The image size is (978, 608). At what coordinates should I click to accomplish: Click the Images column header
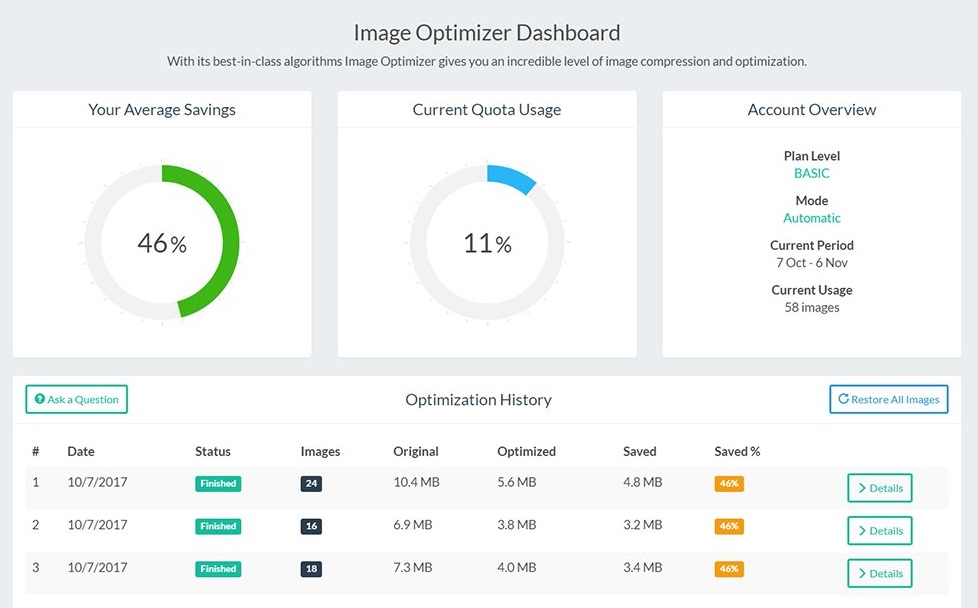[x=321, y=451]
